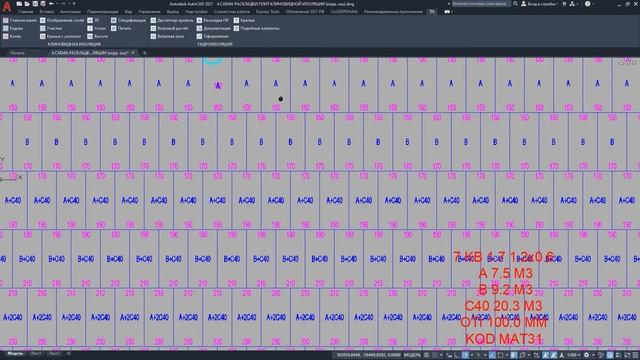Click the Конек tool
Viewport: 640px width, 360px height.
[x=12, y=36]
